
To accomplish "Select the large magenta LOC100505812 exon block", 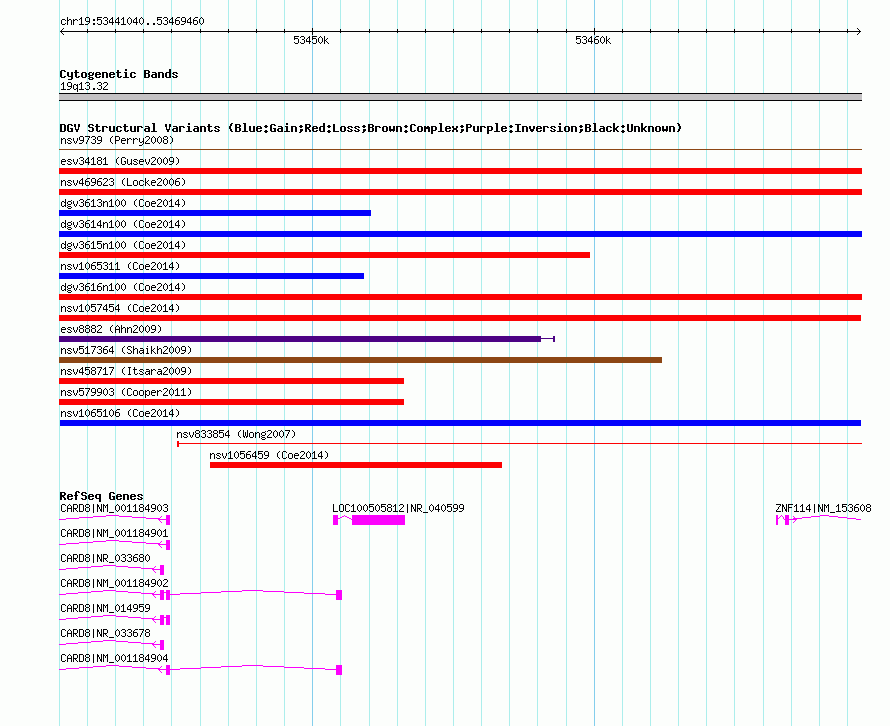I will pos(379,520).
